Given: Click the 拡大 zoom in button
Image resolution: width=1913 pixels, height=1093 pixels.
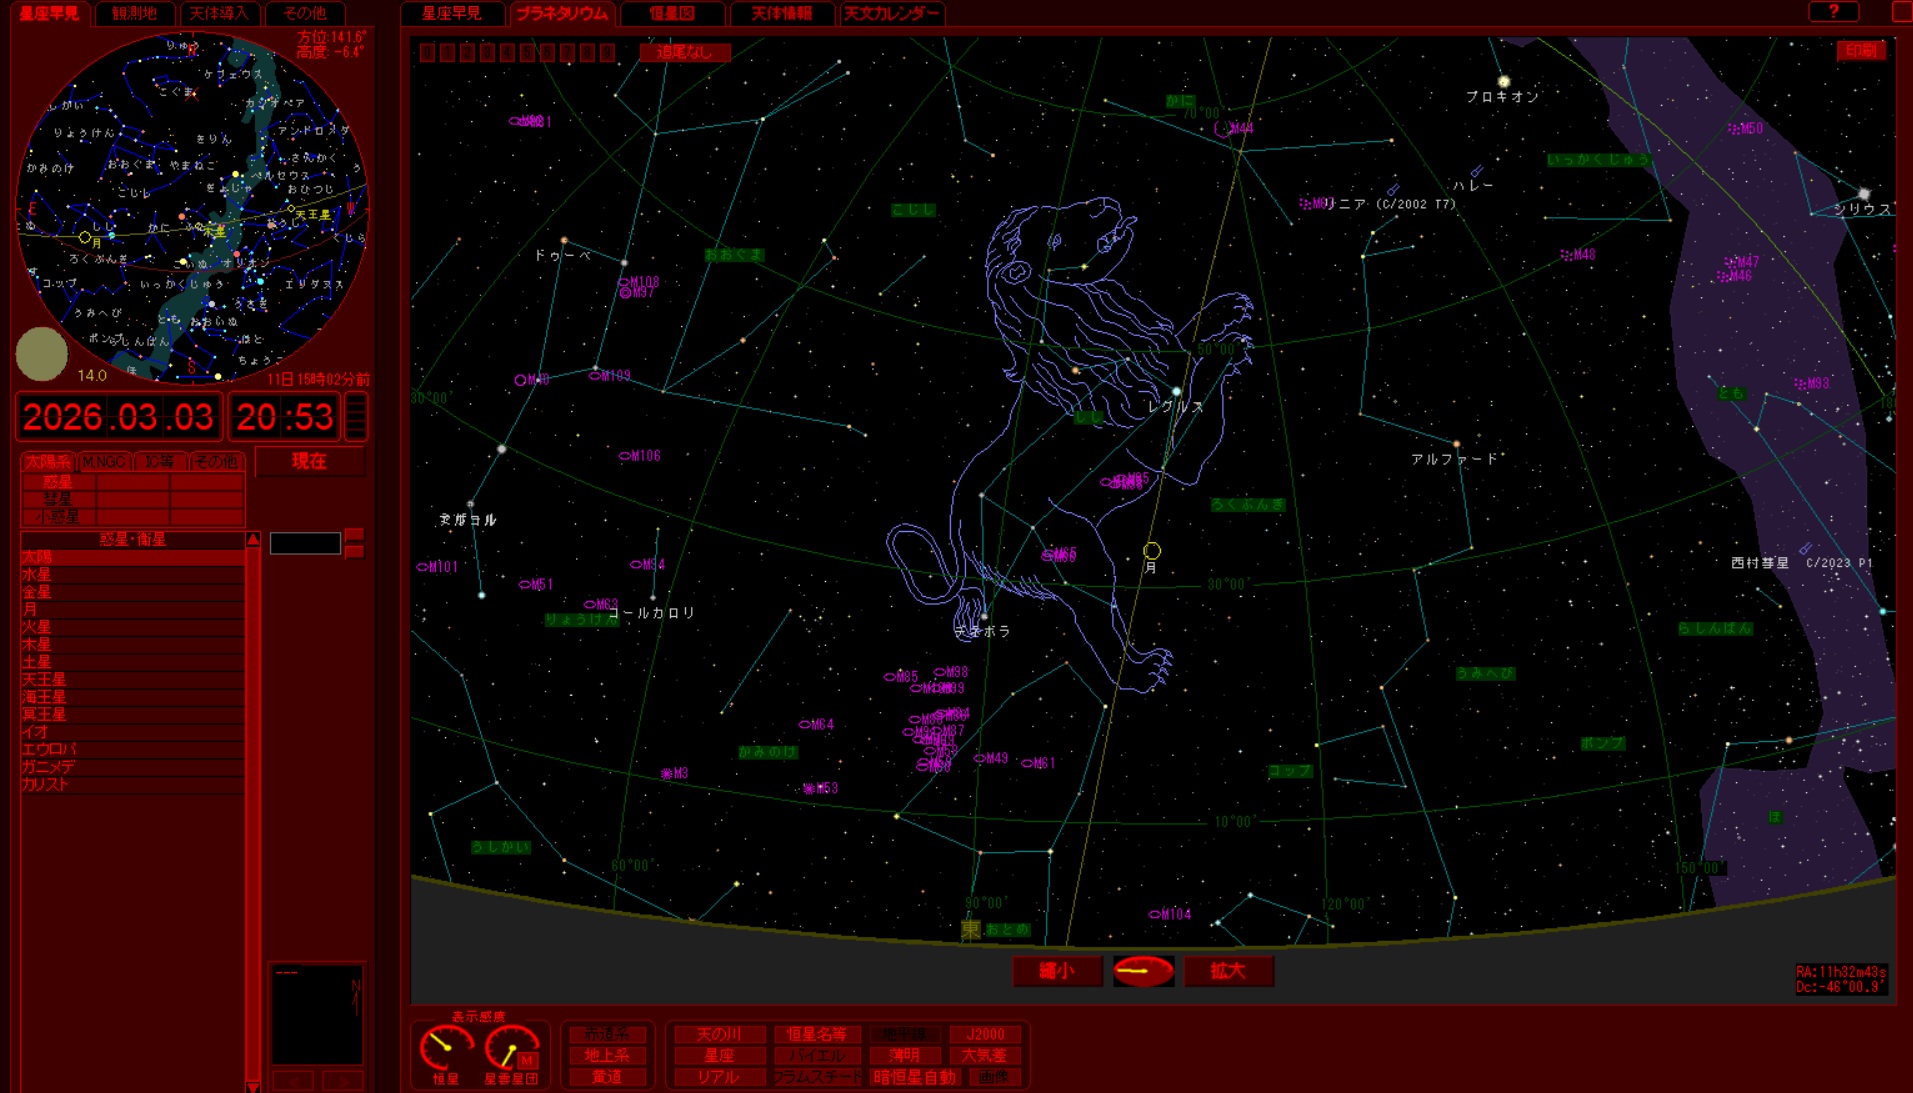Looking at the screenshot, I should (1228, 971).
